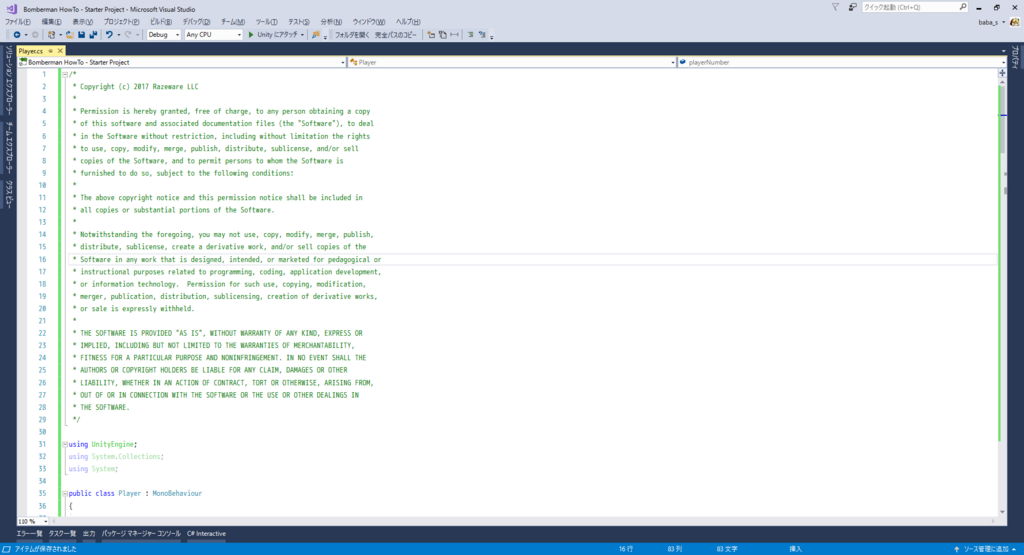Image resolution: width=1024 pixels, height=555 pixels.
Task: Save the current file with the disk icon
Action: [x=82, y=35]
